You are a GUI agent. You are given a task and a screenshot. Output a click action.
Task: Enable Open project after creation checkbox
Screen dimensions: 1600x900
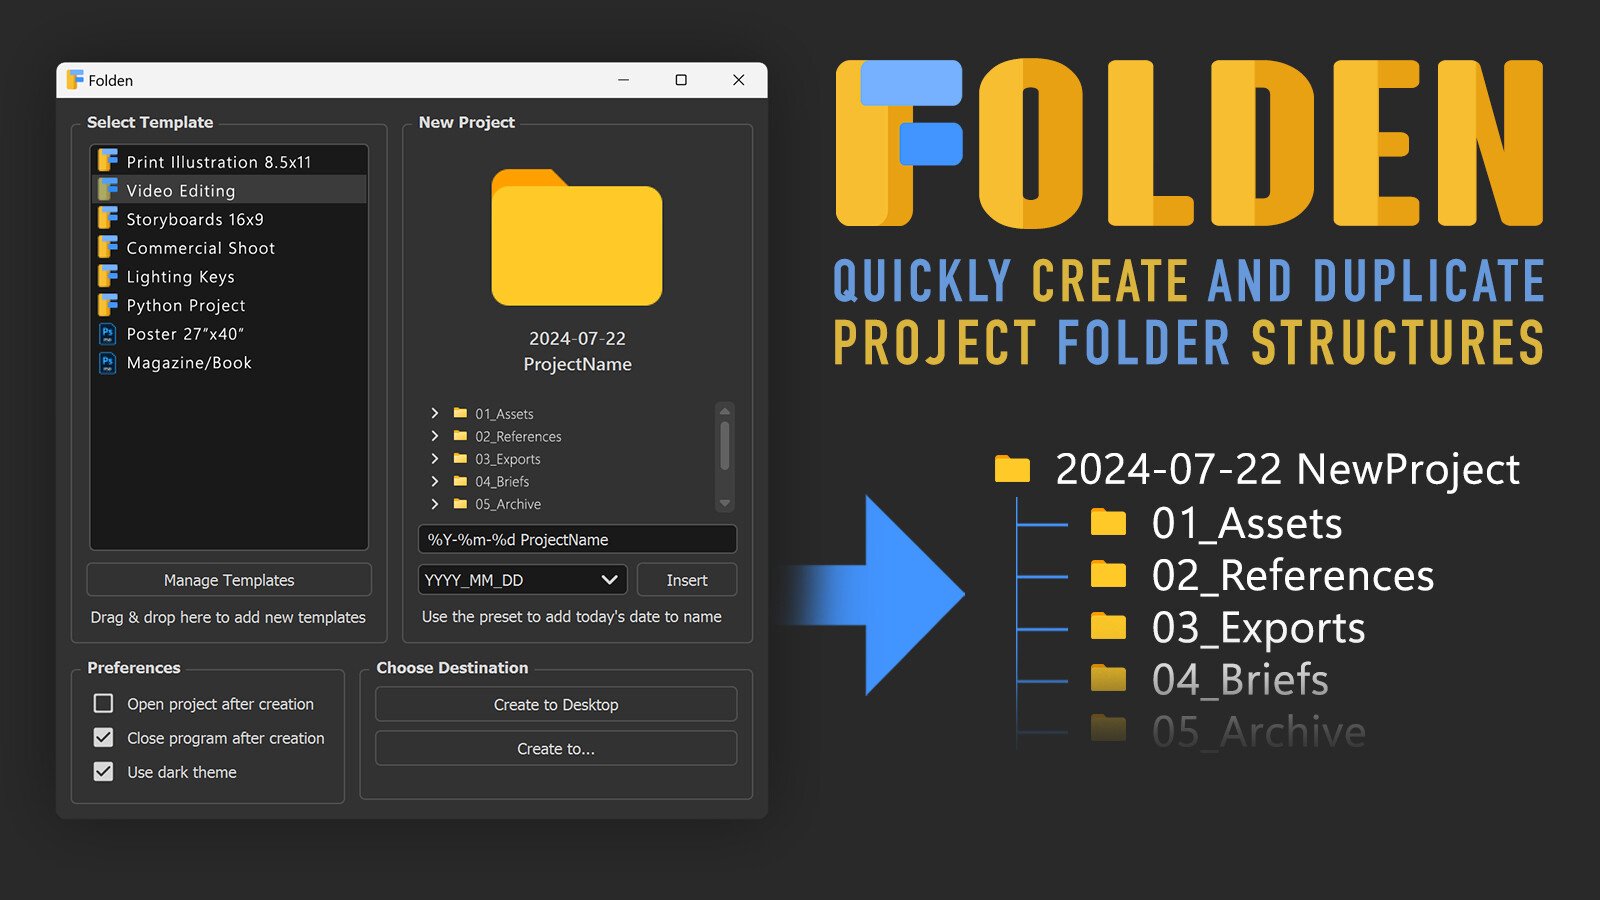pos(103,704)
